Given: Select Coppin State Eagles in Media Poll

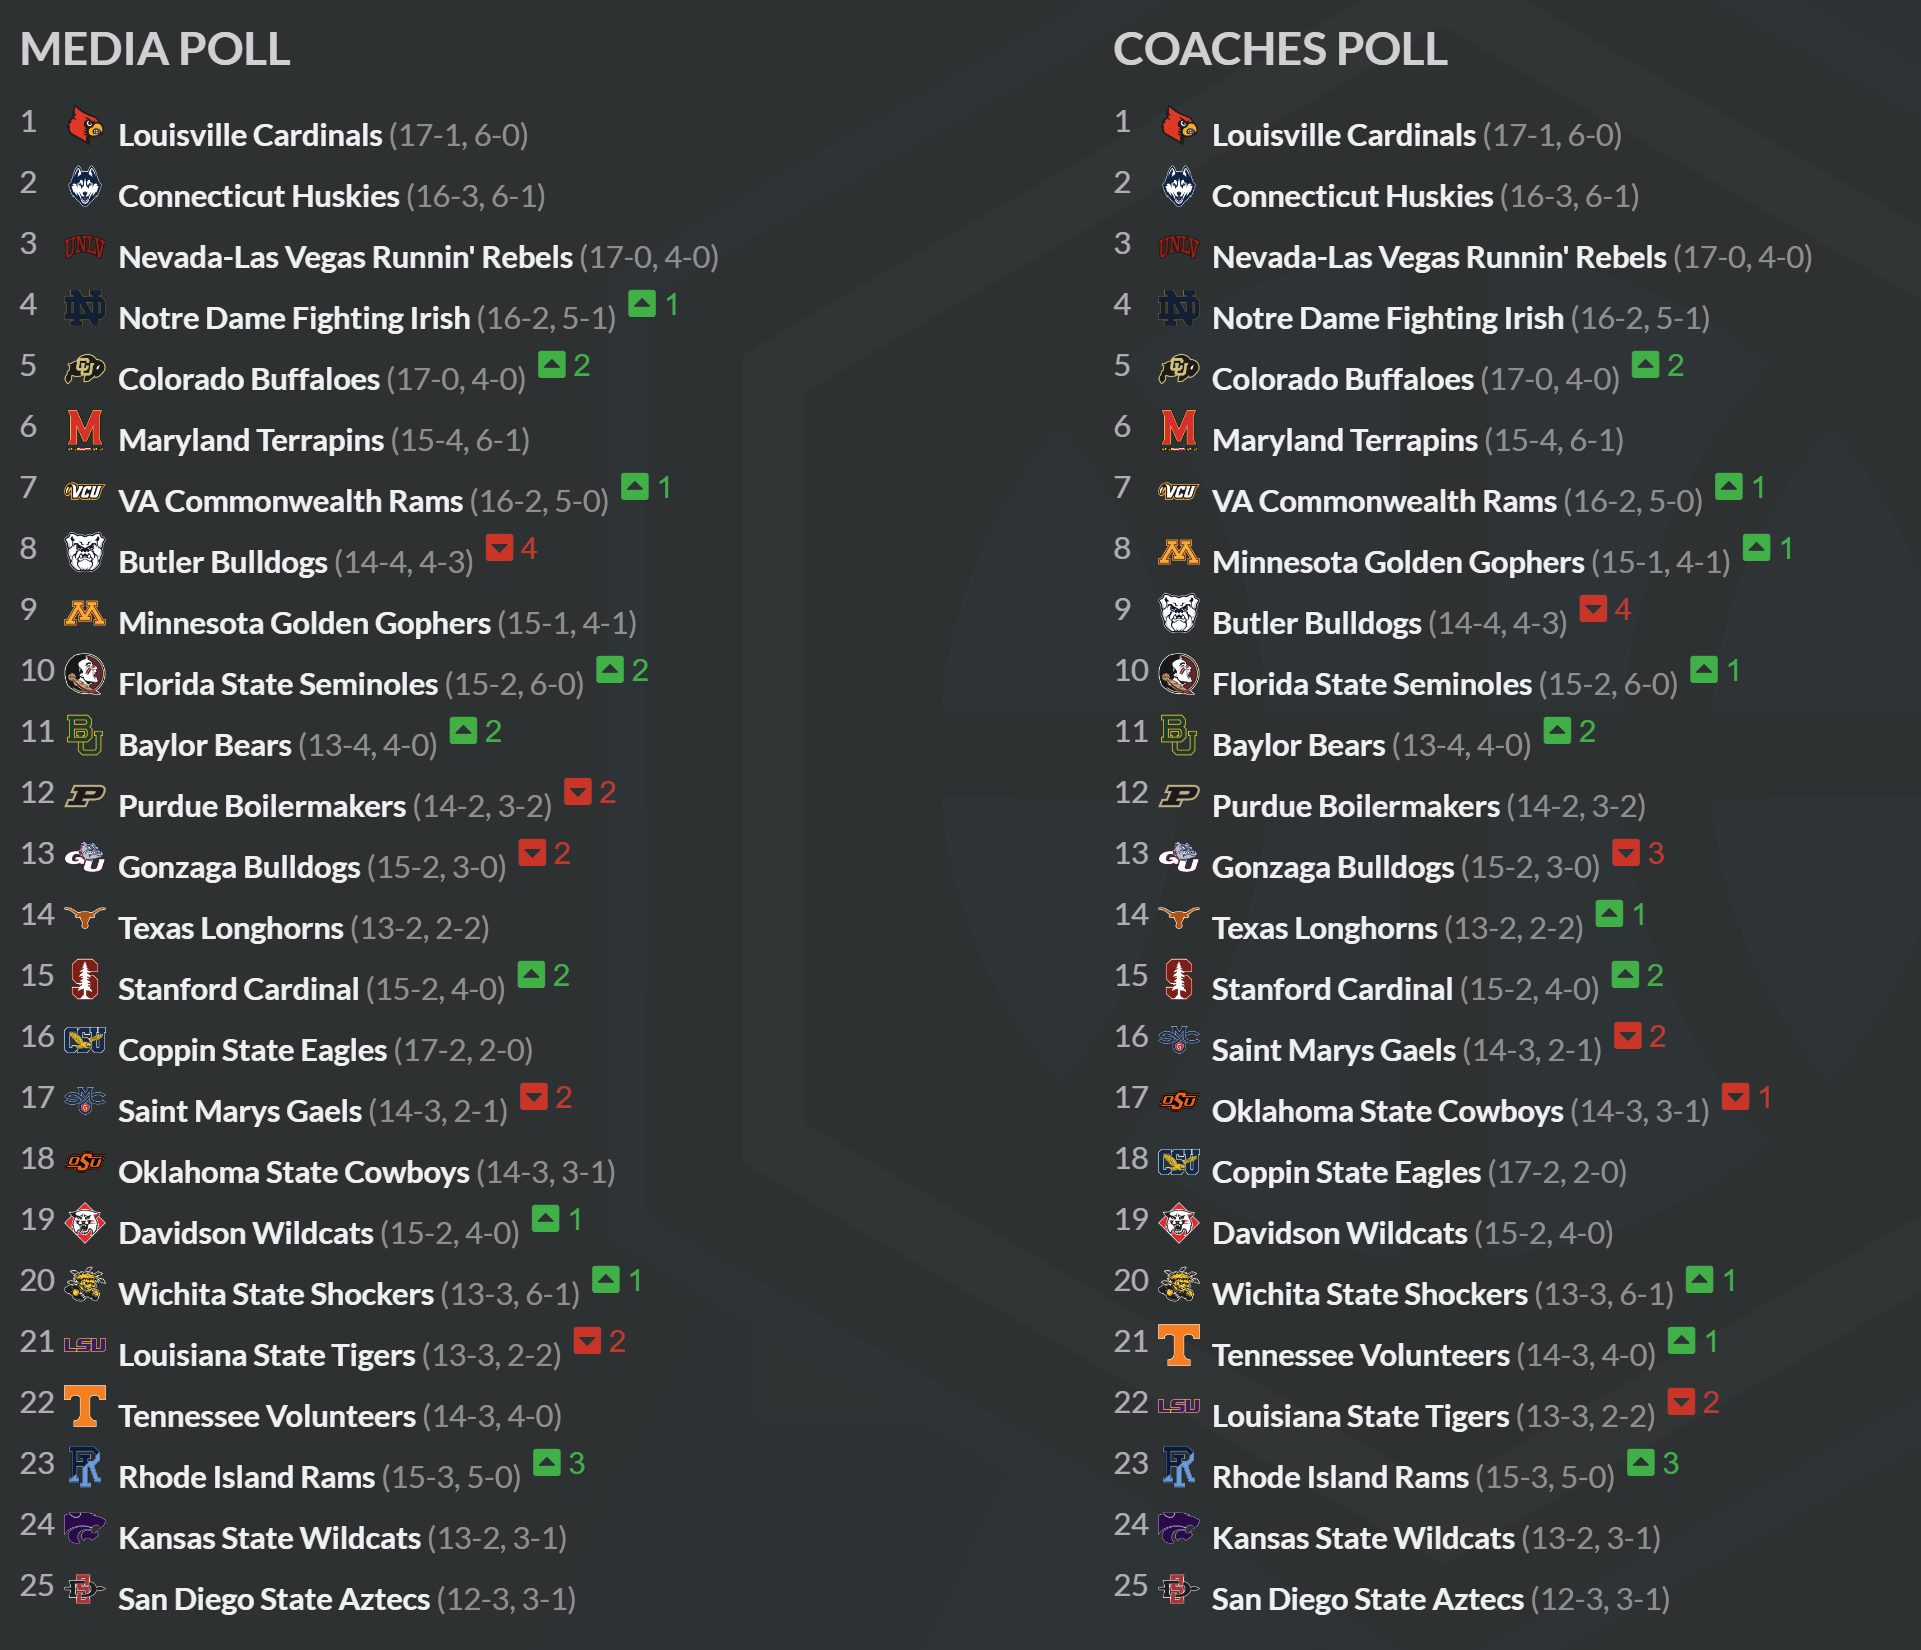Looking at the screenshot, I should click(252, 1051).
